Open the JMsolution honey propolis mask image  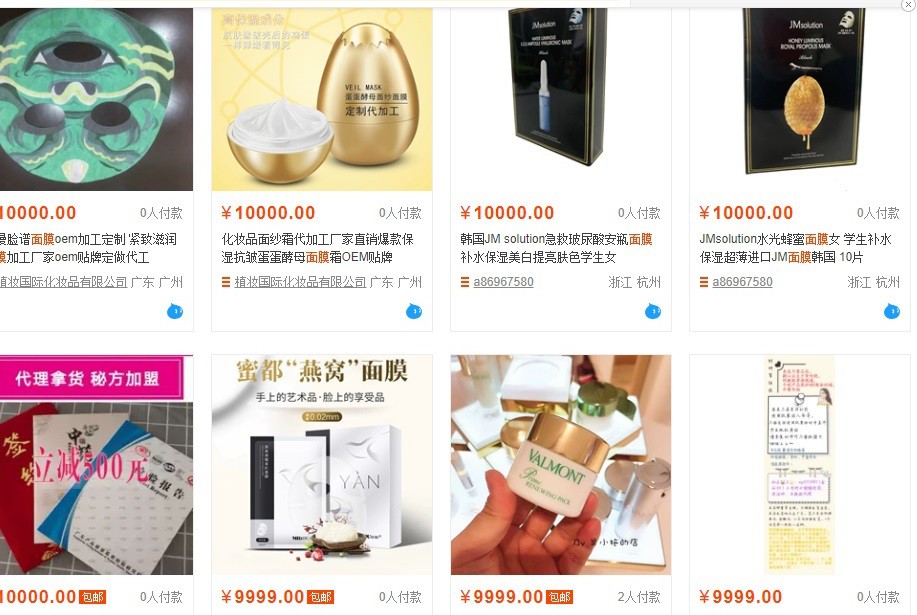click(799, 99)
